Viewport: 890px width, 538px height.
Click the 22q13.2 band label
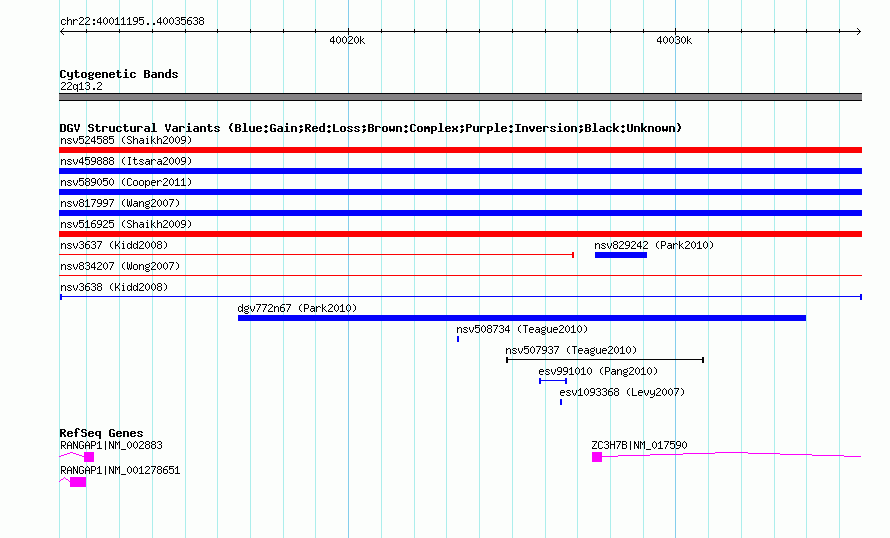tap(81, 86)
